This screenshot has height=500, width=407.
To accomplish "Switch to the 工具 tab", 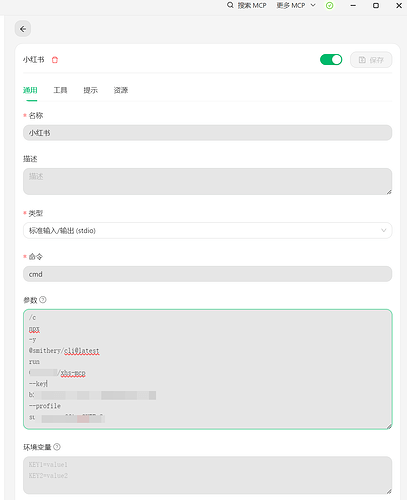I will [60, 90].
